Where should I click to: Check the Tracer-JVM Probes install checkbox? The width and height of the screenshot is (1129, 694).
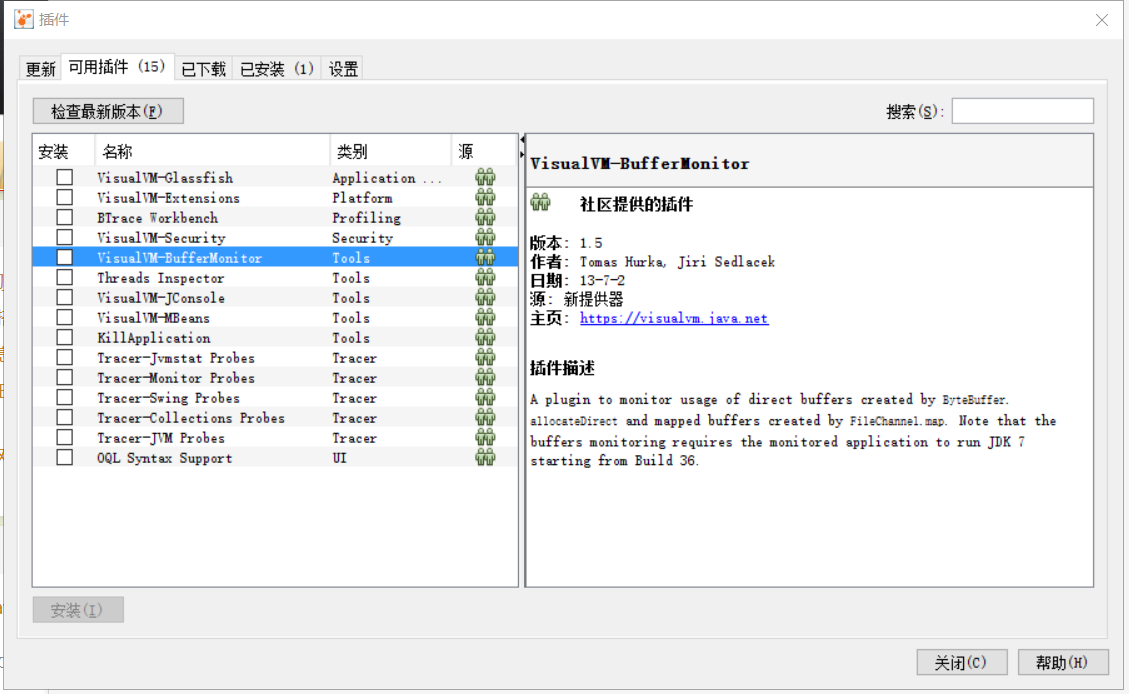tap(65, 438)
